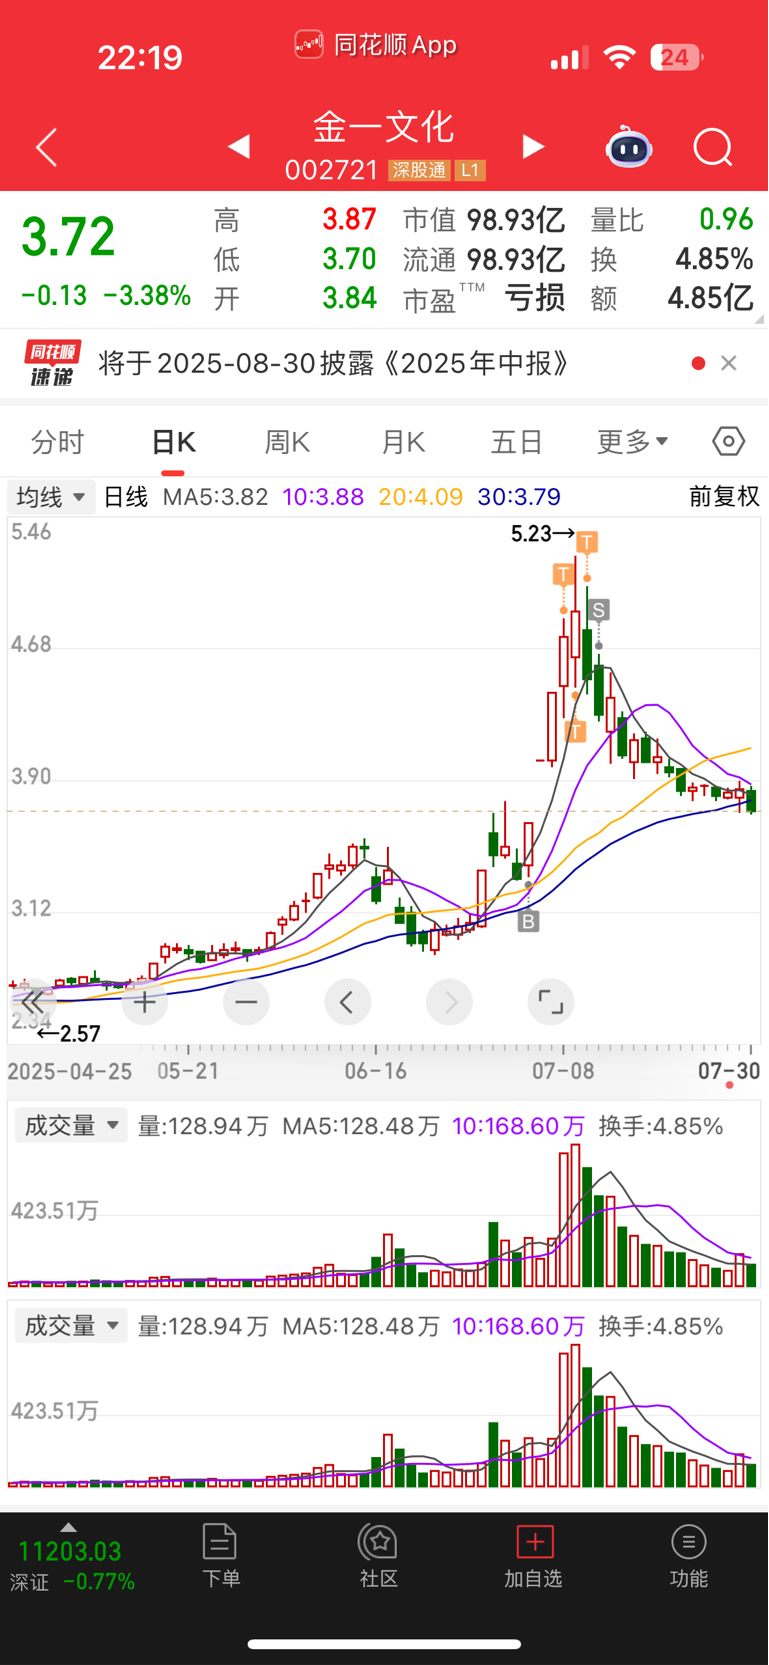Tap first volume panel 换手:4.85% label
This screenshot has width=769, height=1665.
click(x=660, y=1126)
